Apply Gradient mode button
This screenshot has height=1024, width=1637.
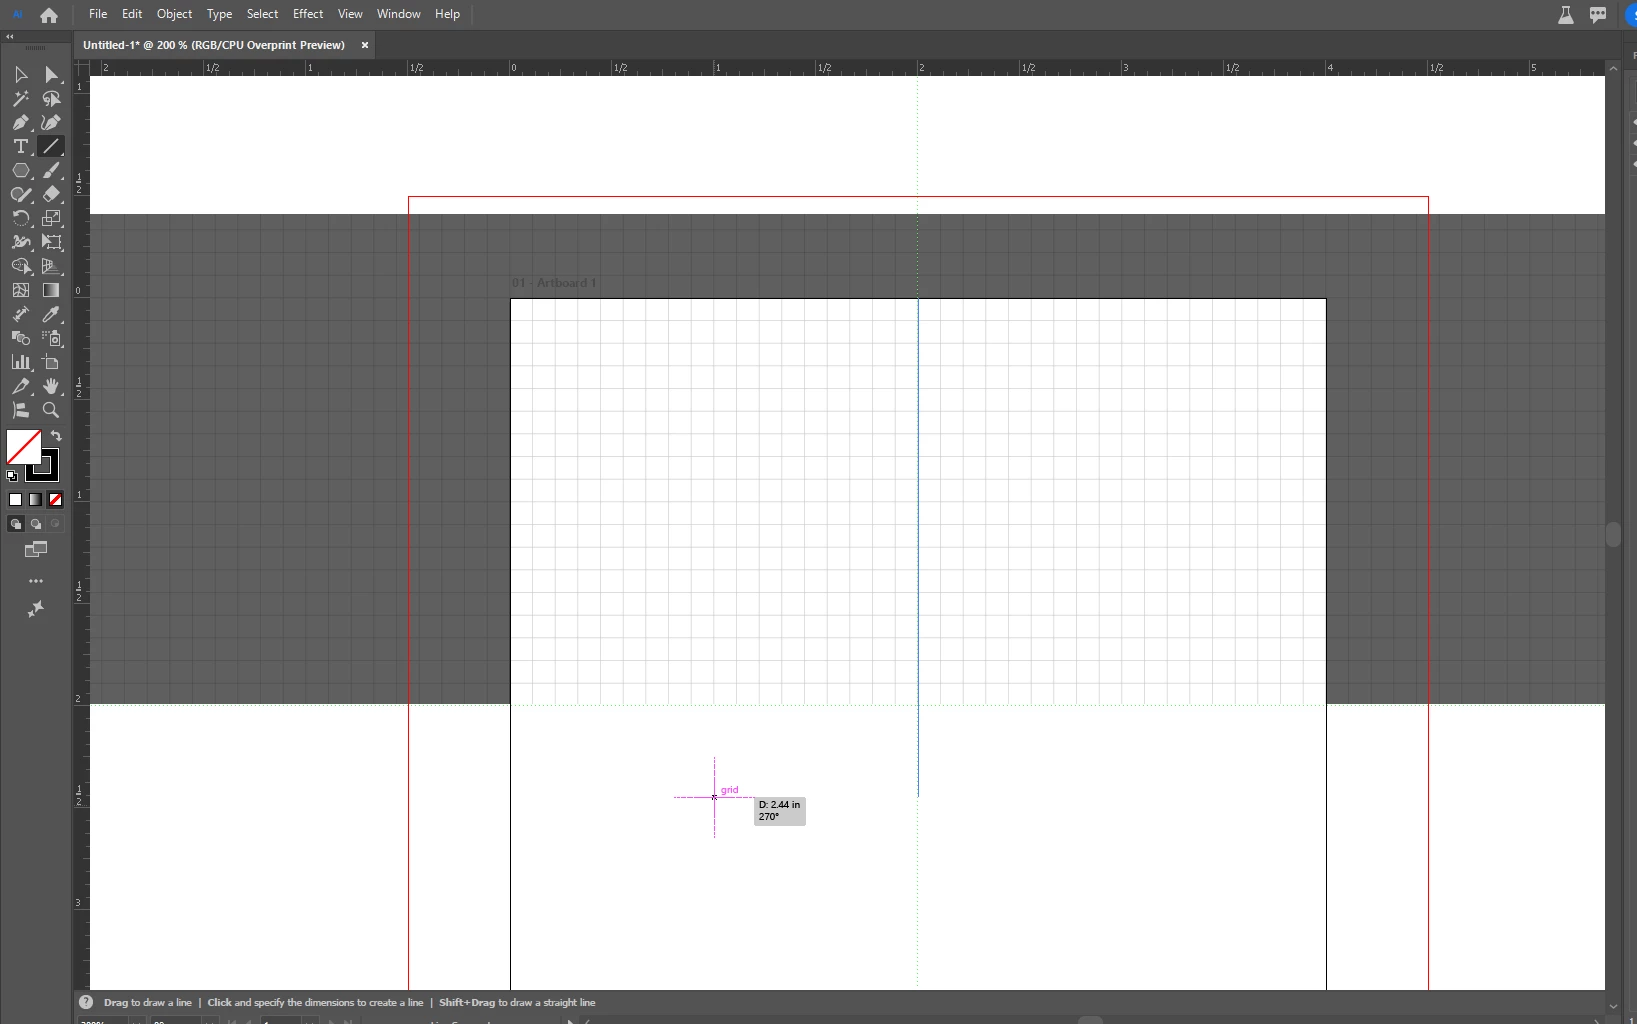point(35,500)
